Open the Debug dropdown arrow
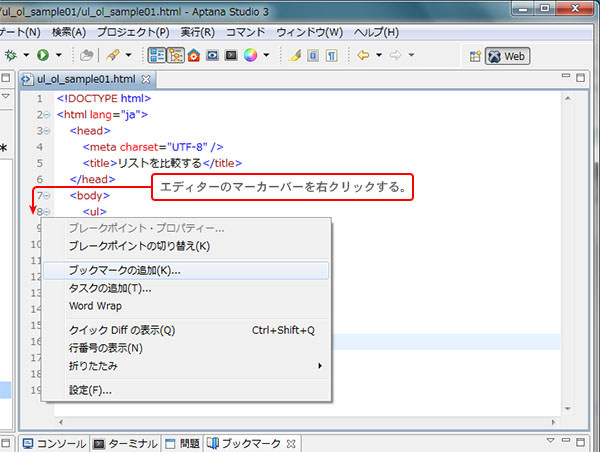Screen dimensions: 600x452 coord(26,55)
